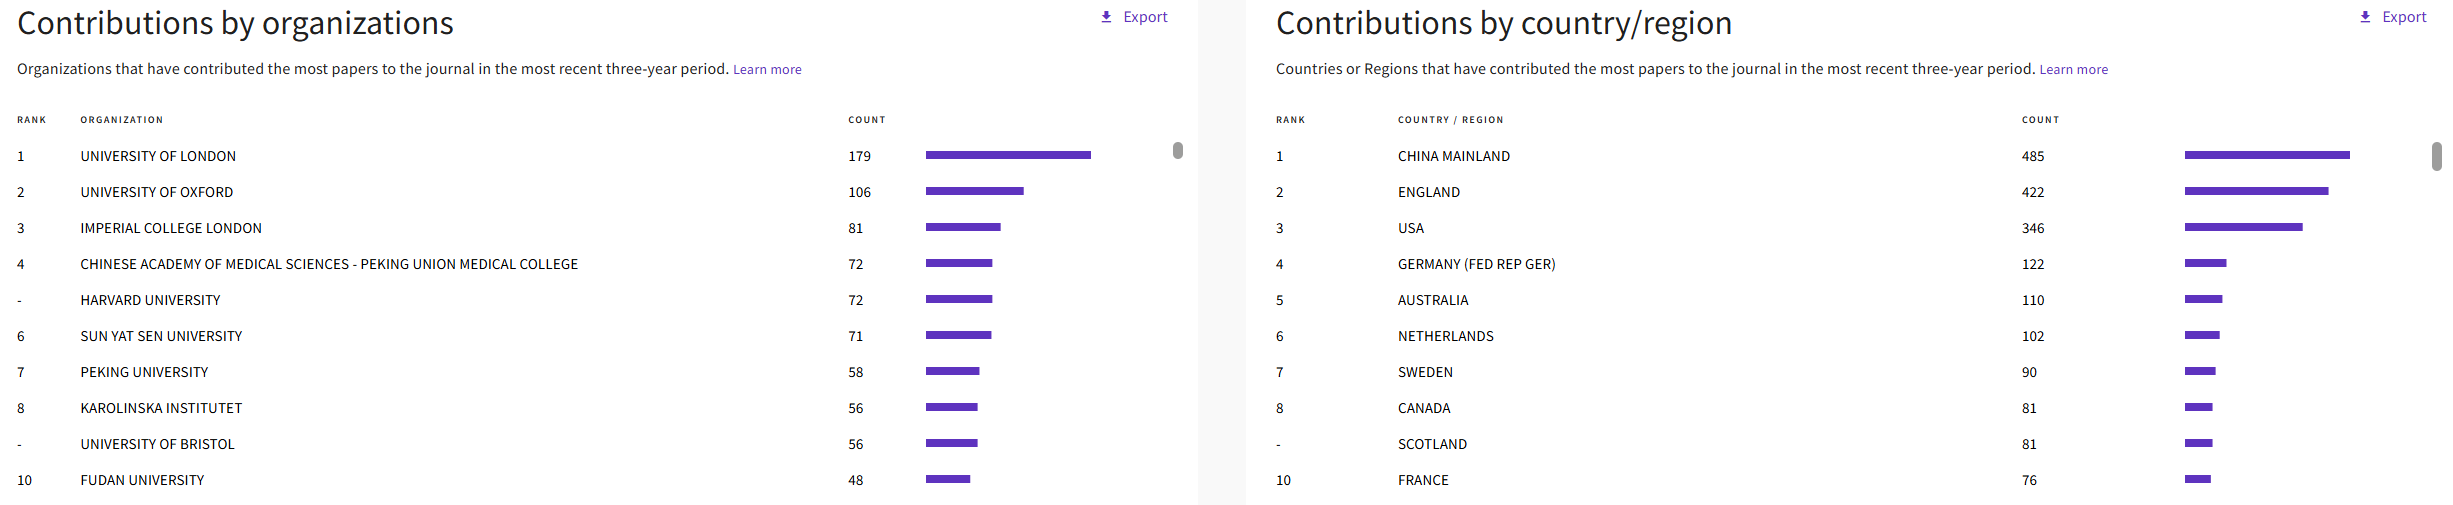Select USA in country list

[1411, 228]
